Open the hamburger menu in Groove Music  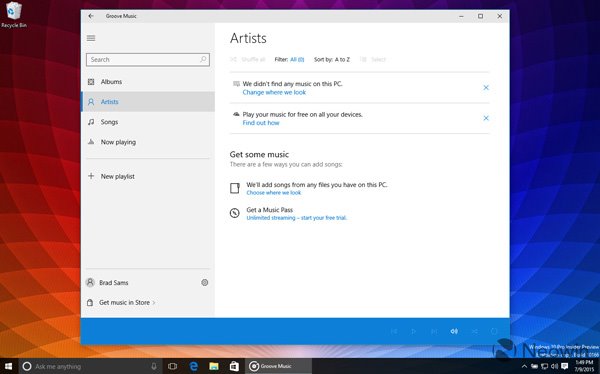click(x=91, y=38)
